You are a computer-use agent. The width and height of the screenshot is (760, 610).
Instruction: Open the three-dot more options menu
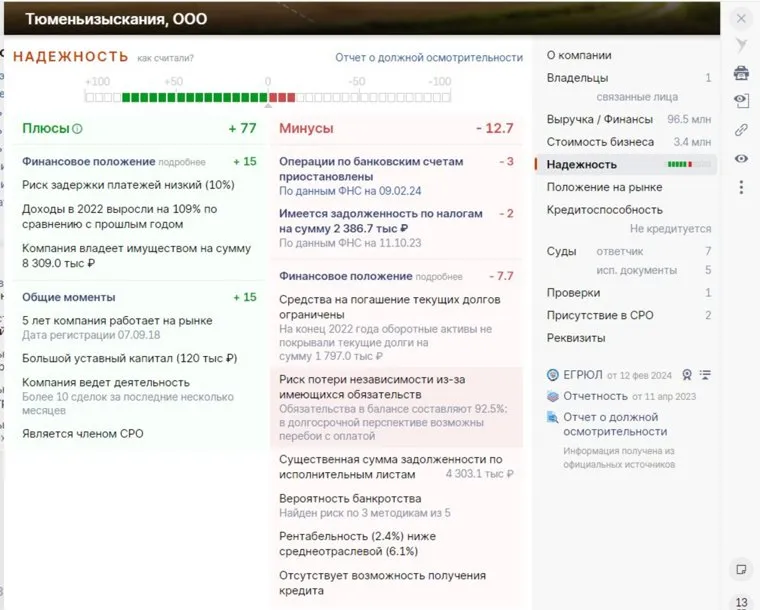pyautogui.click(x=741, y=187)
